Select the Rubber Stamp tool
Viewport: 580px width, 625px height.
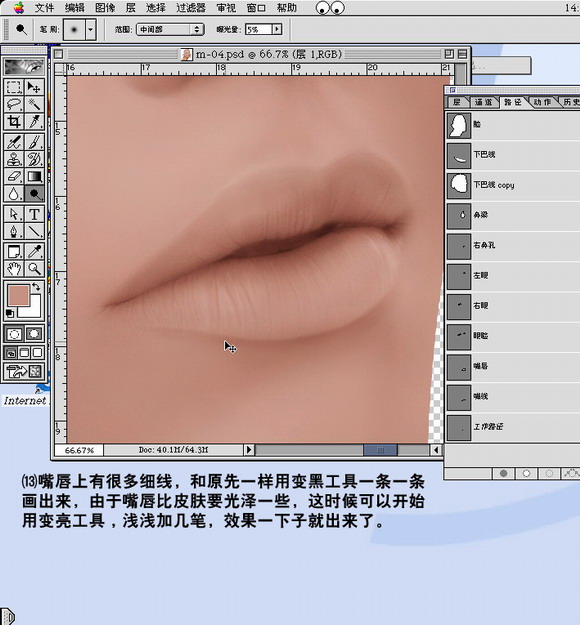(x=14, y=159)
